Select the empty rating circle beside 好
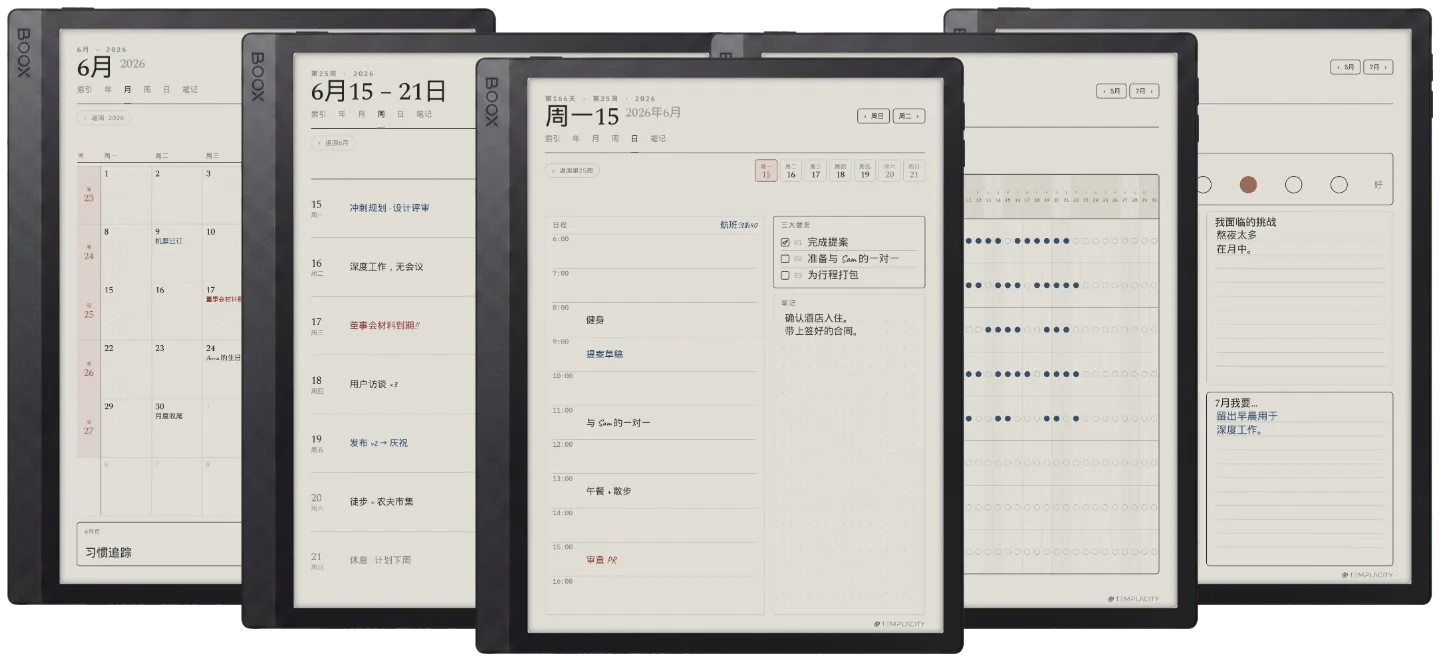Viewport: 1440px width, 661px height. click(1339, 184)
